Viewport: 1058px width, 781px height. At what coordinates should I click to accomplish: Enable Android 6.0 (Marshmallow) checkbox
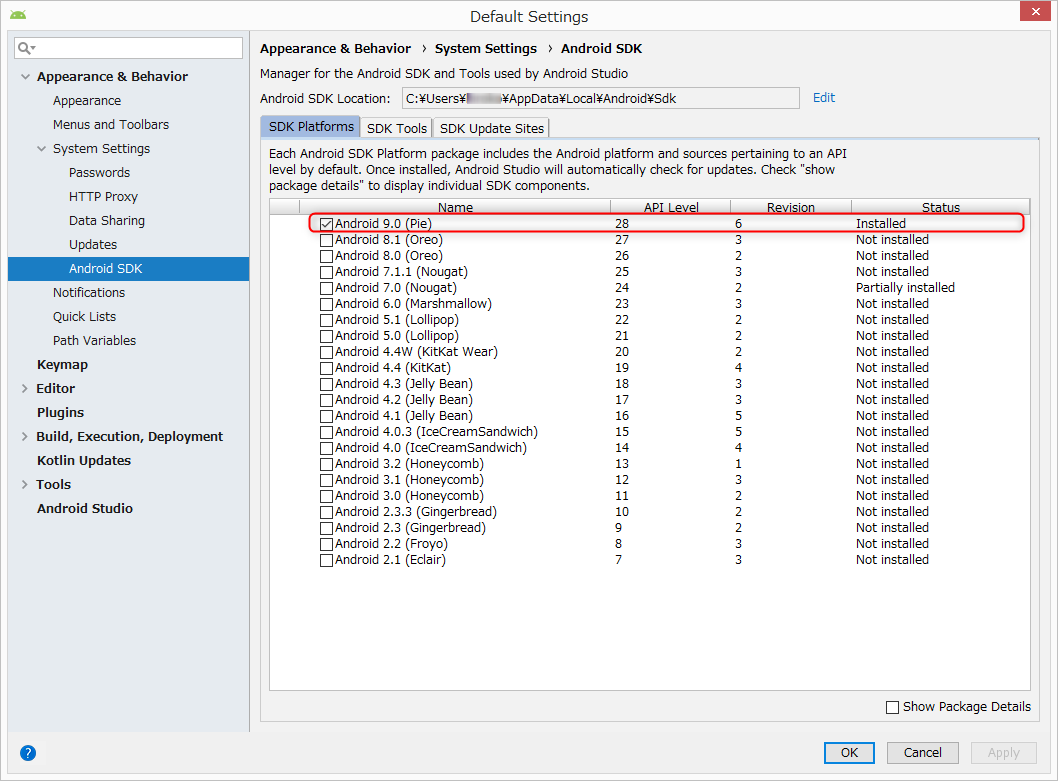(x=327, y=304)
